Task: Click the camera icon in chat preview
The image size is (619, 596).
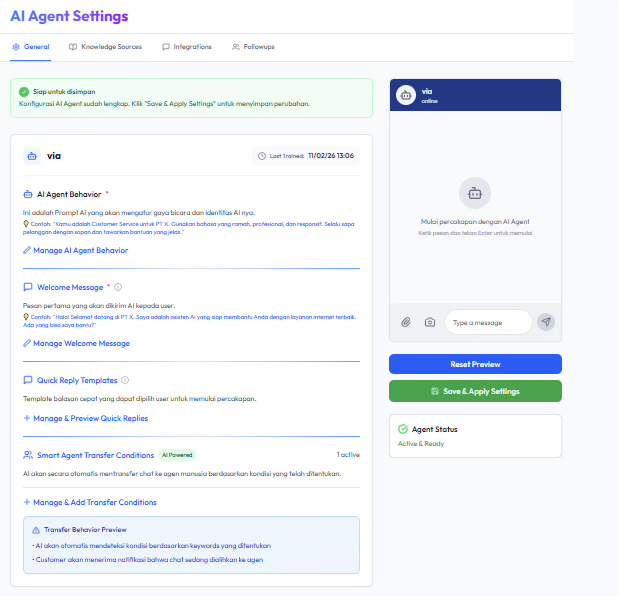Action: [x=430, y=322]
